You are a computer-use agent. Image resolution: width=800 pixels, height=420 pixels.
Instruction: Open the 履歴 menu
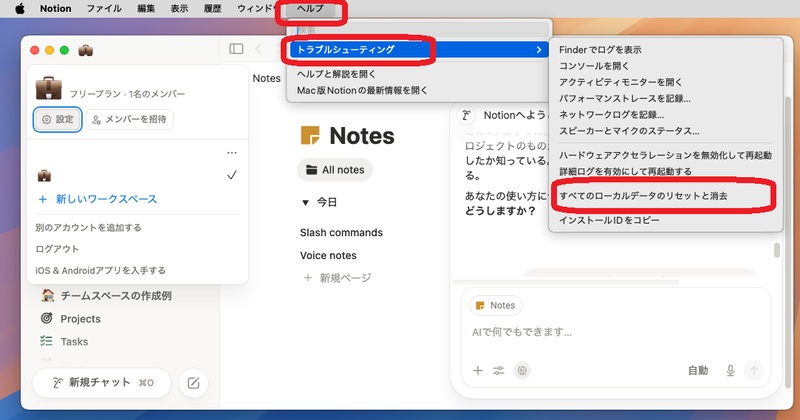click(x=212, y=8)
